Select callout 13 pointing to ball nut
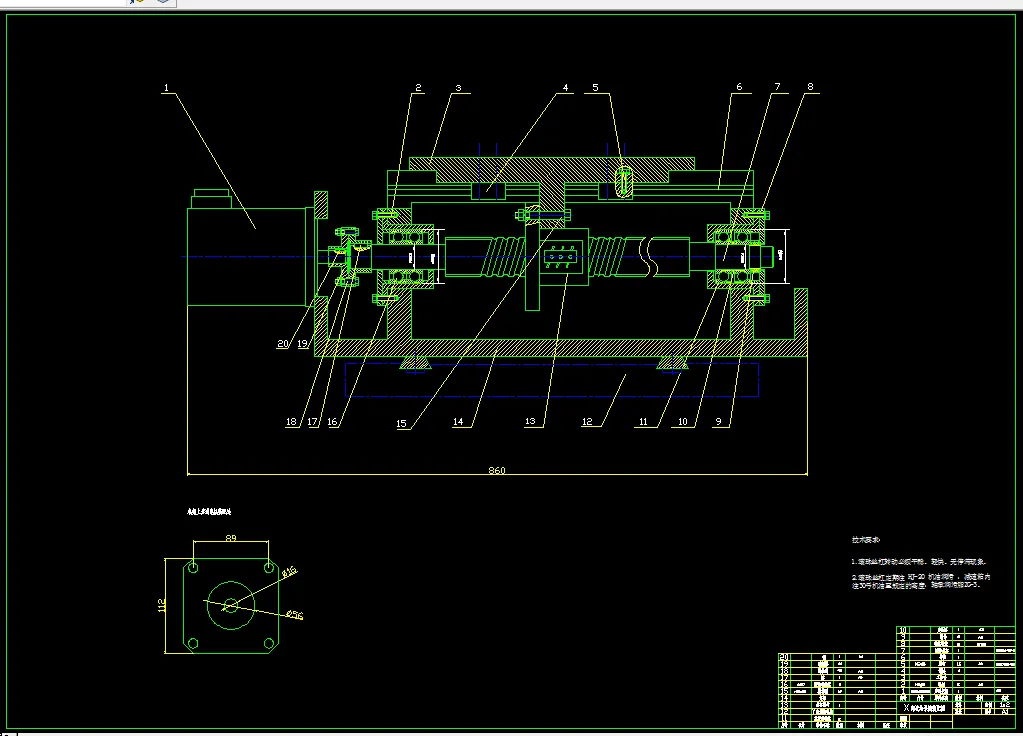Screen dimensions: 1023x736 coord(530,422)
